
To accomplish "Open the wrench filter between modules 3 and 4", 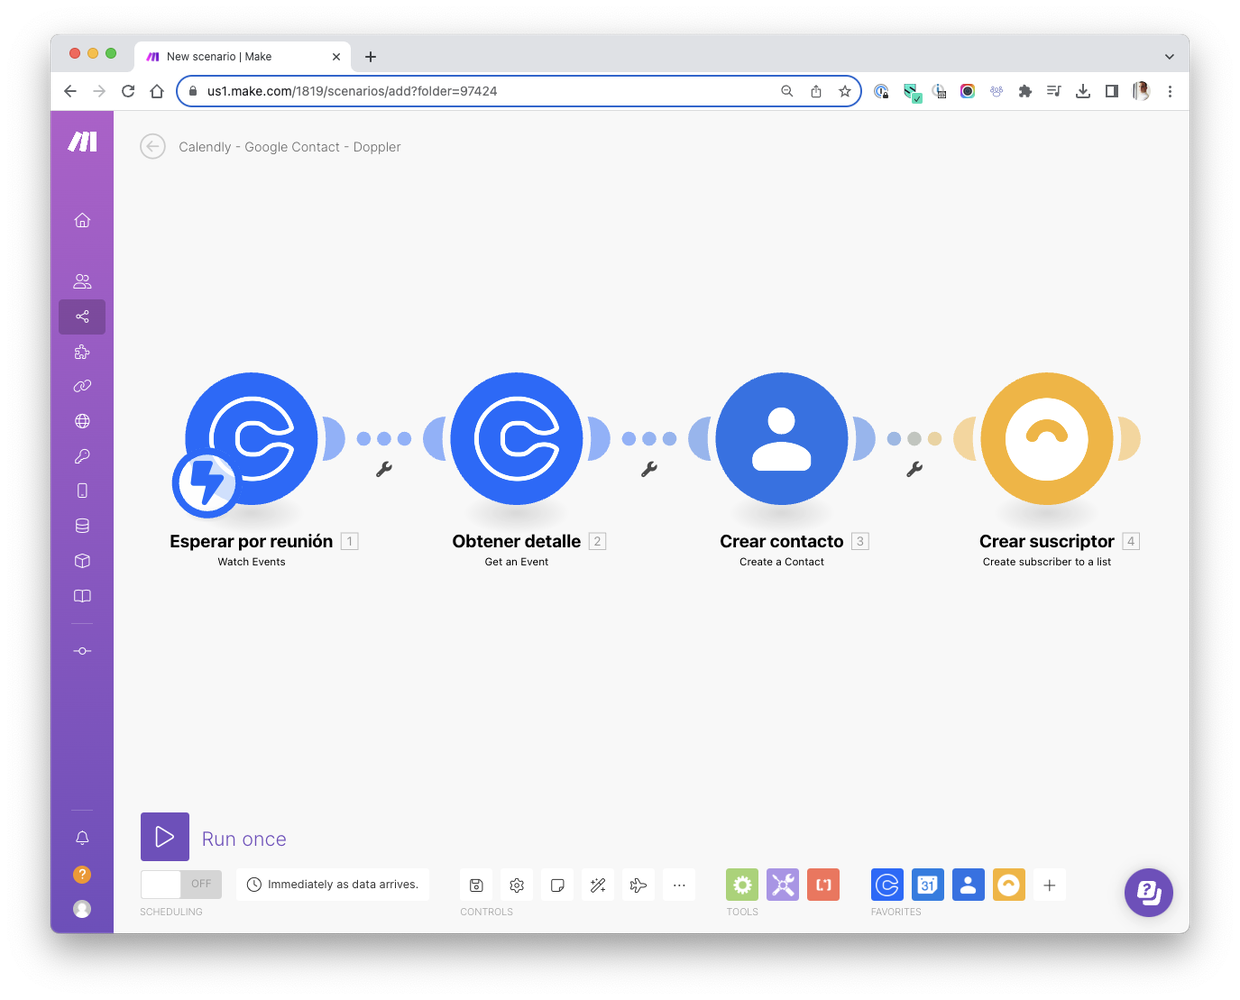I will click(x=914, y=469).
